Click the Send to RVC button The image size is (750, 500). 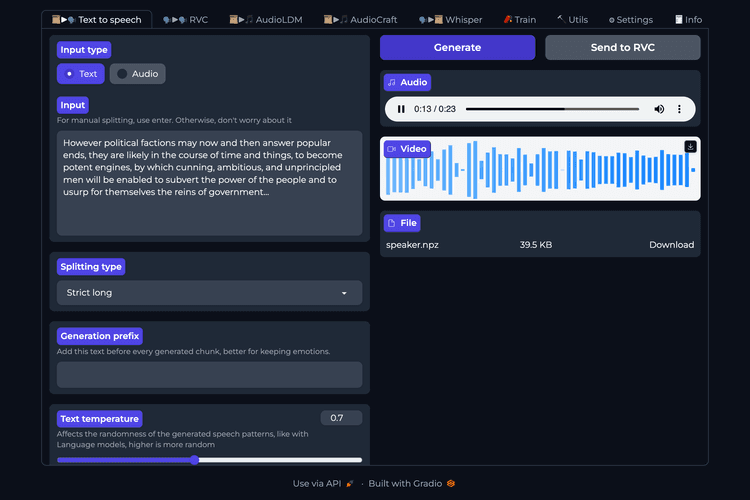[622, 48]
